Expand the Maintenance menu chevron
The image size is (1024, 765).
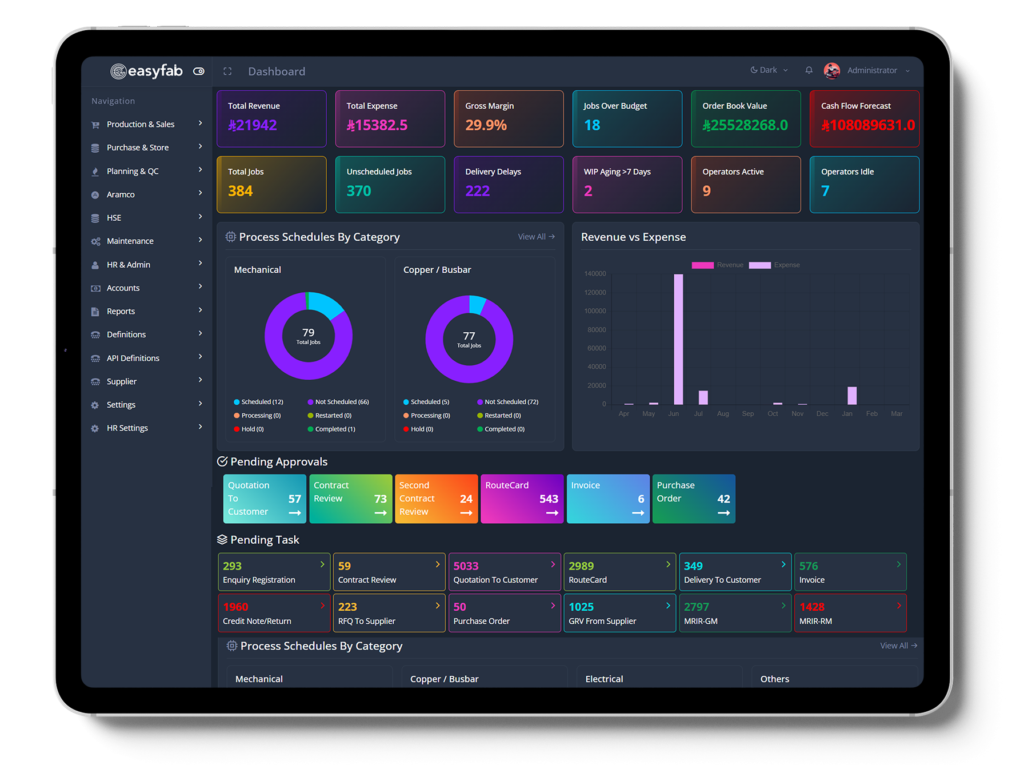[x=200, y=240]
